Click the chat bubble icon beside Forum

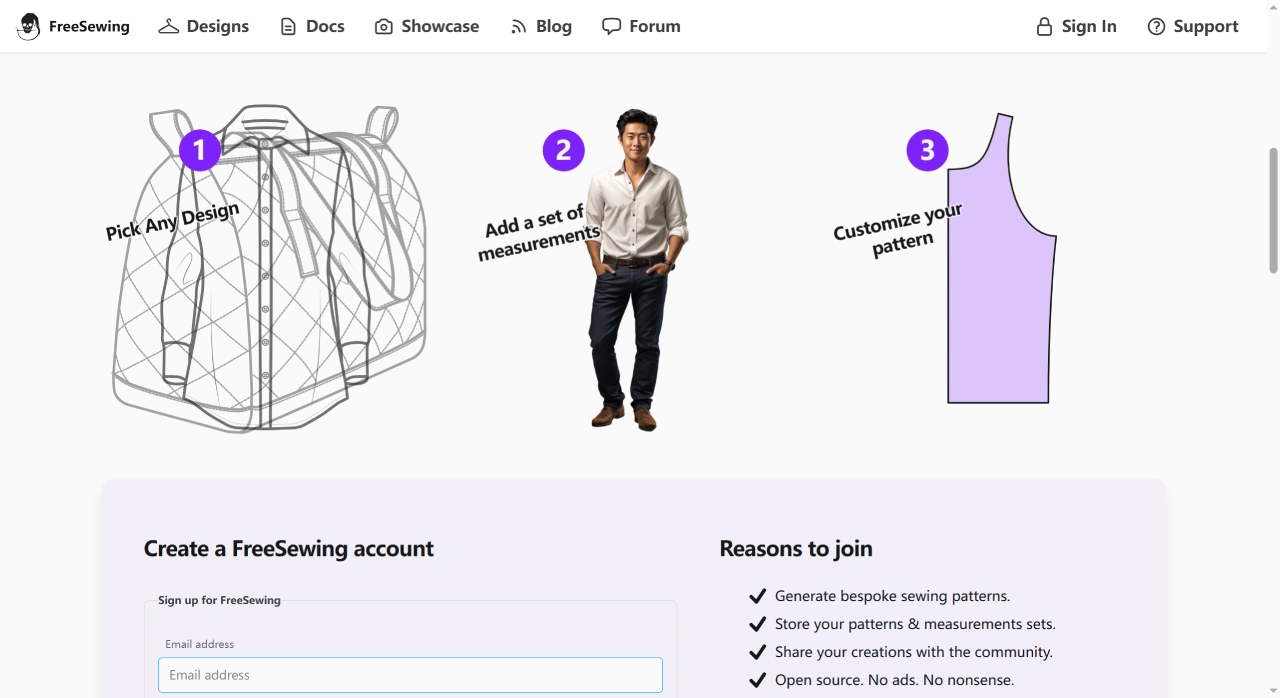click(611, 27)
